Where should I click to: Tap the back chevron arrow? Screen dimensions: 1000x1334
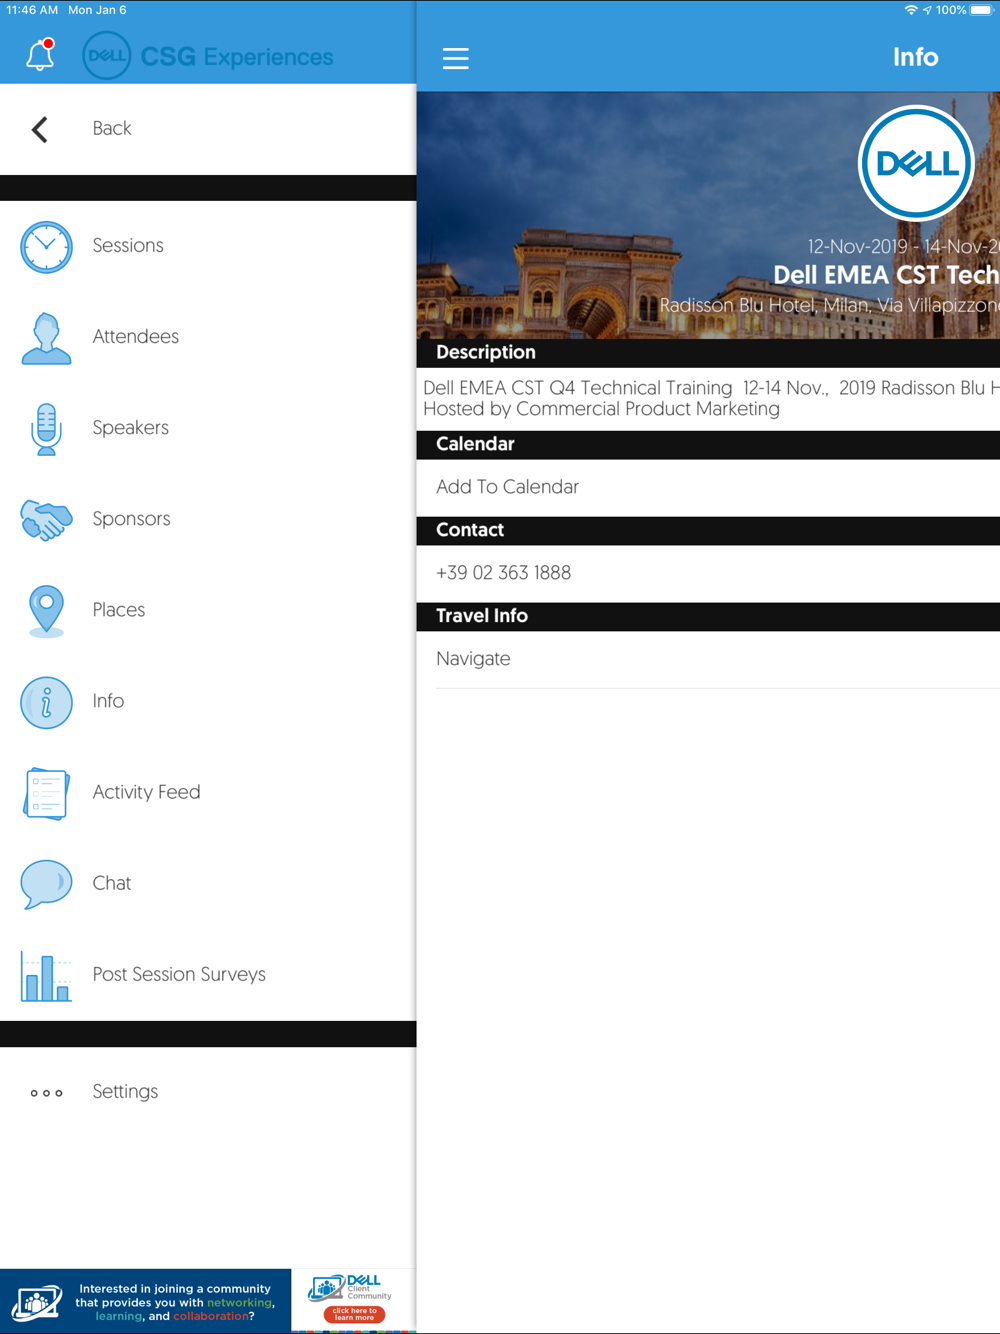coord(40,129)
